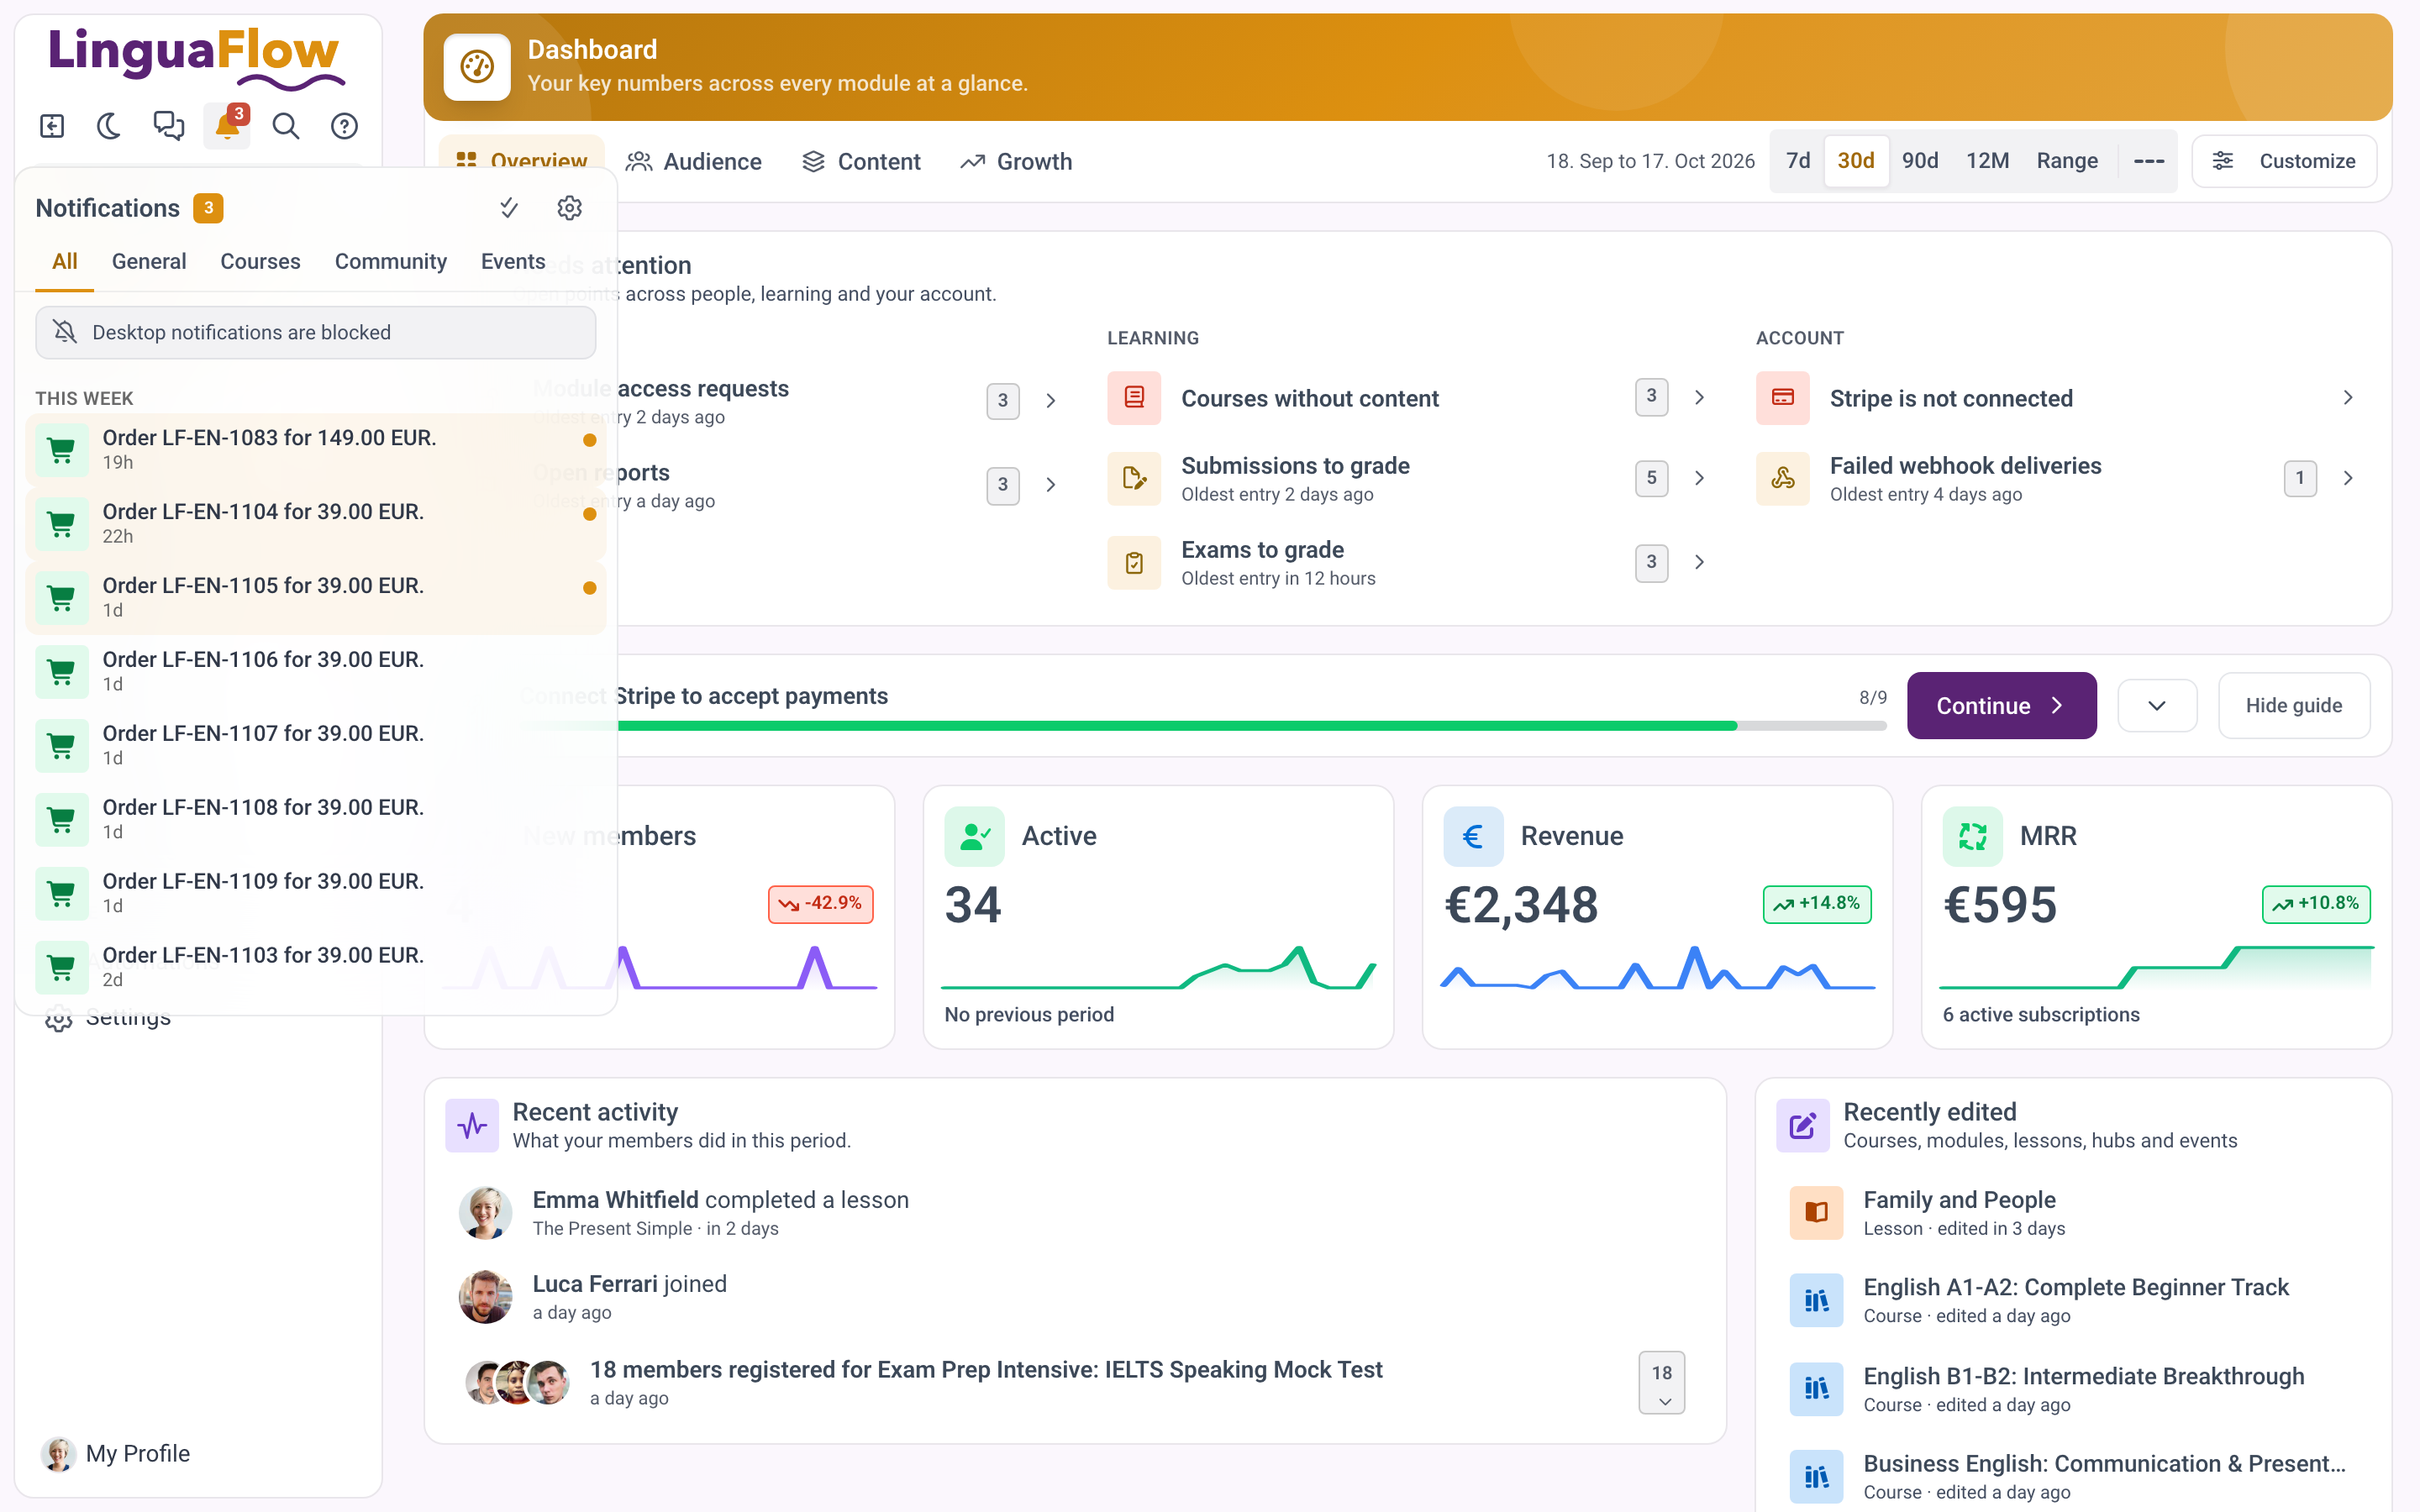Viewport: 2420px width, 1512px height.
Task: Show Community notifications tab
Action: (391, 261)
